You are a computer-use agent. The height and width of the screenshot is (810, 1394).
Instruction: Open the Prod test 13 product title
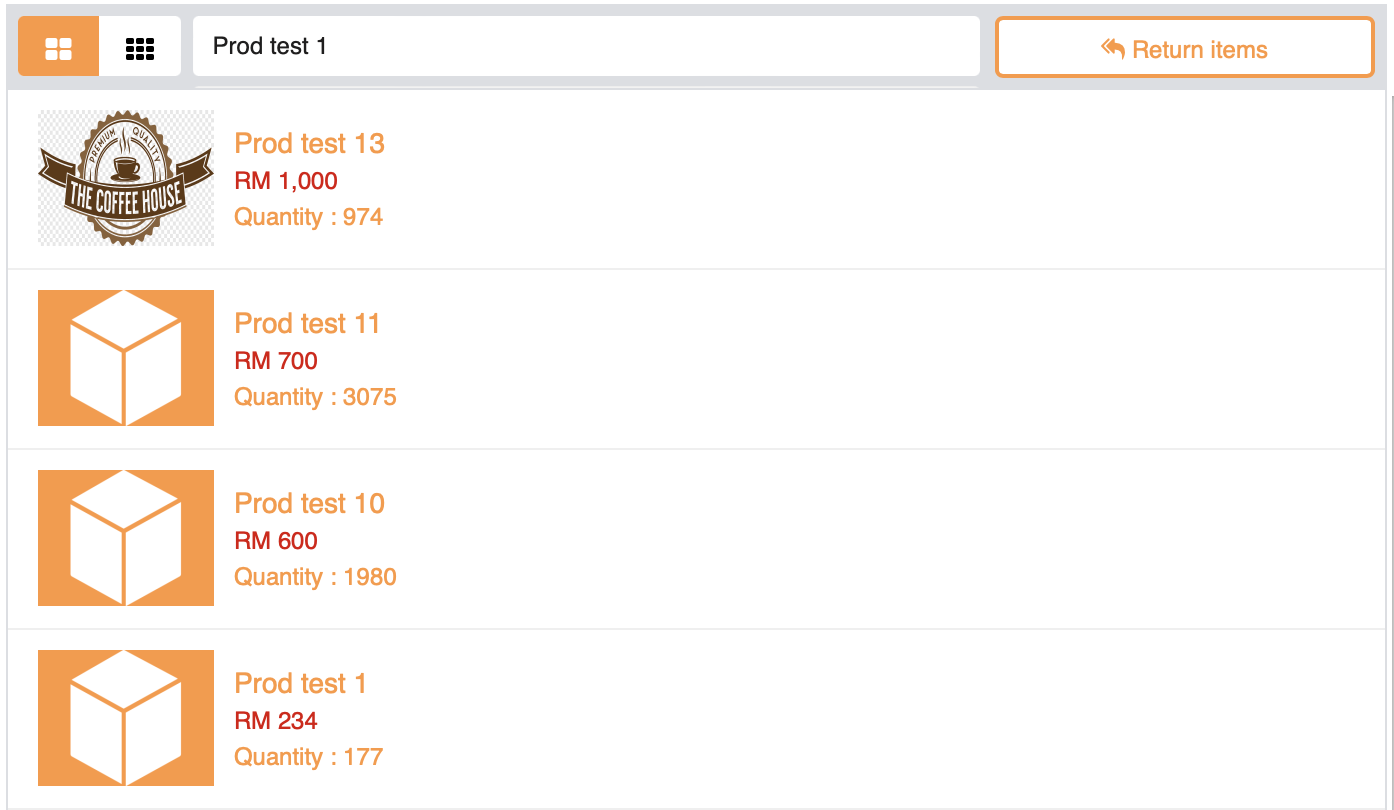[x=309, y=144]
